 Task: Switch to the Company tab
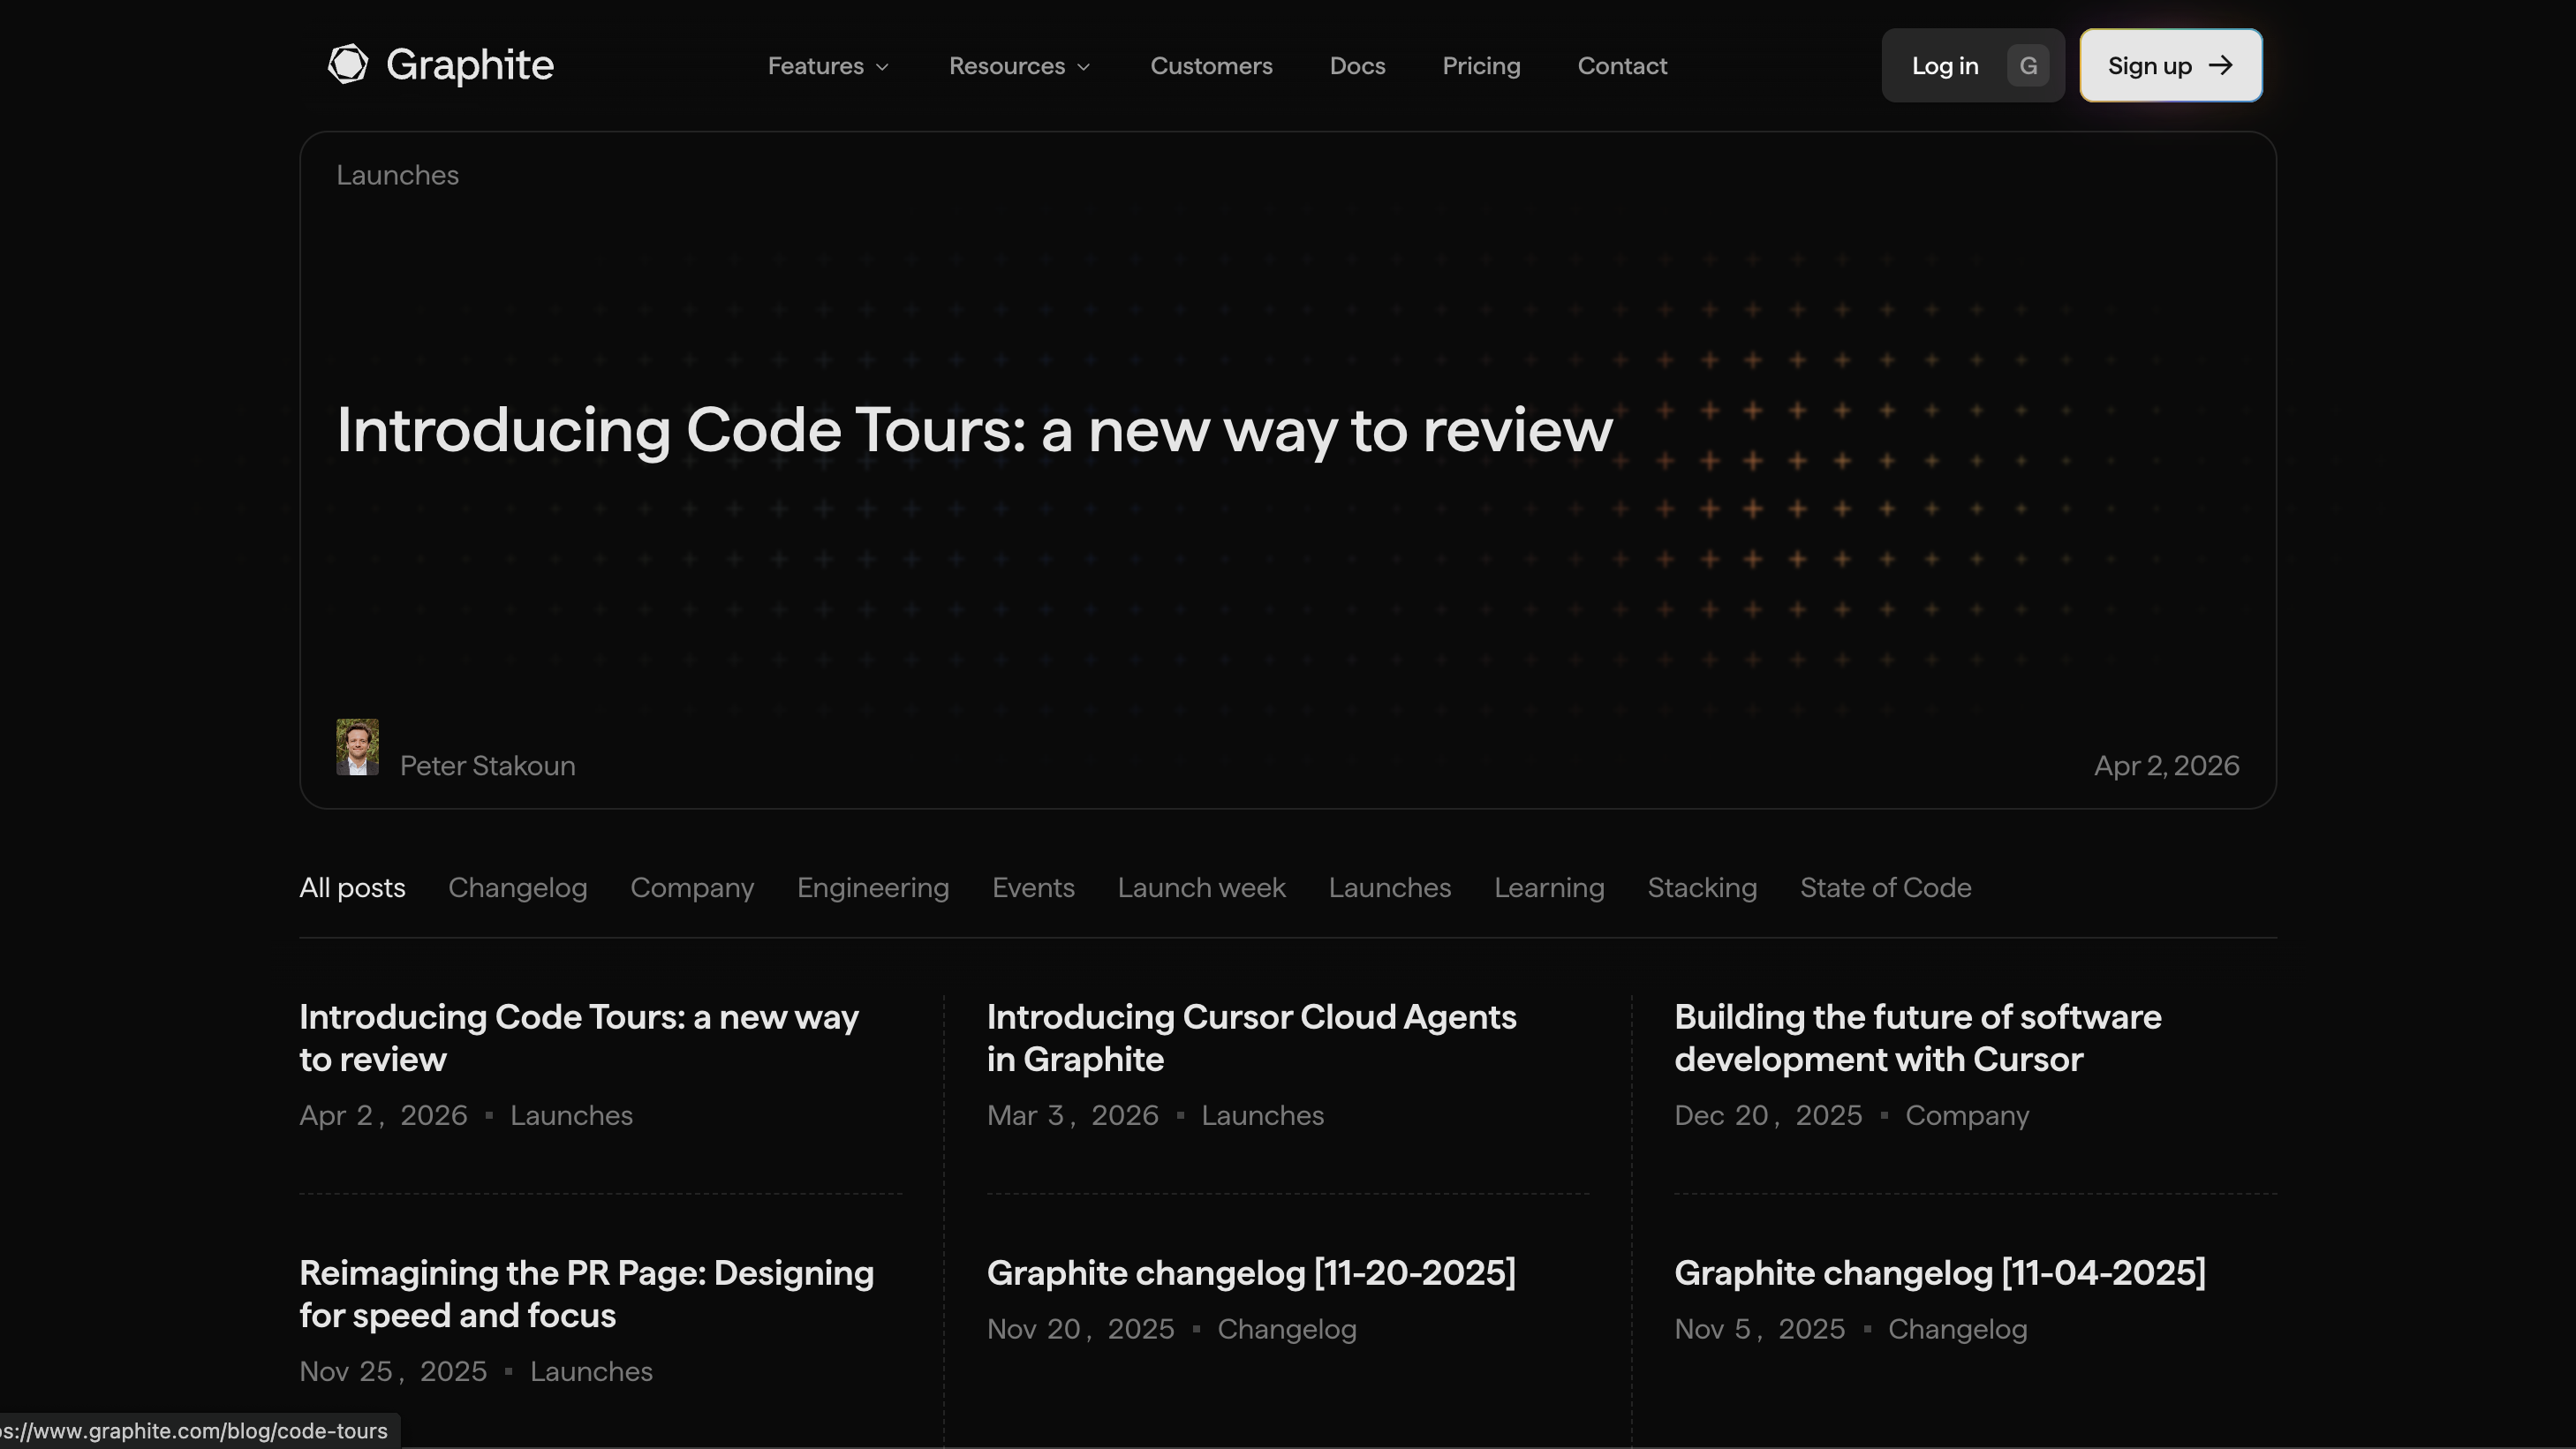(x=692, y=888)
